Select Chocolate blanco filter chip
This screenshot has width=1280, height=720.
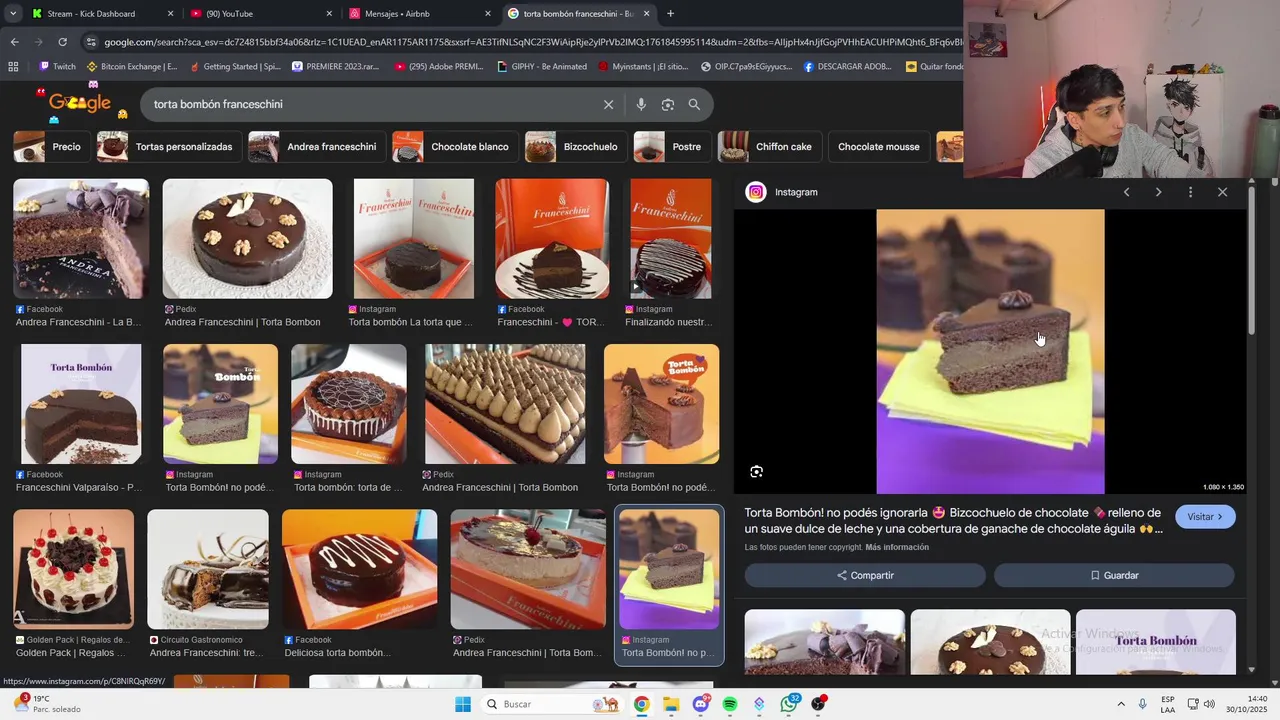455,147
